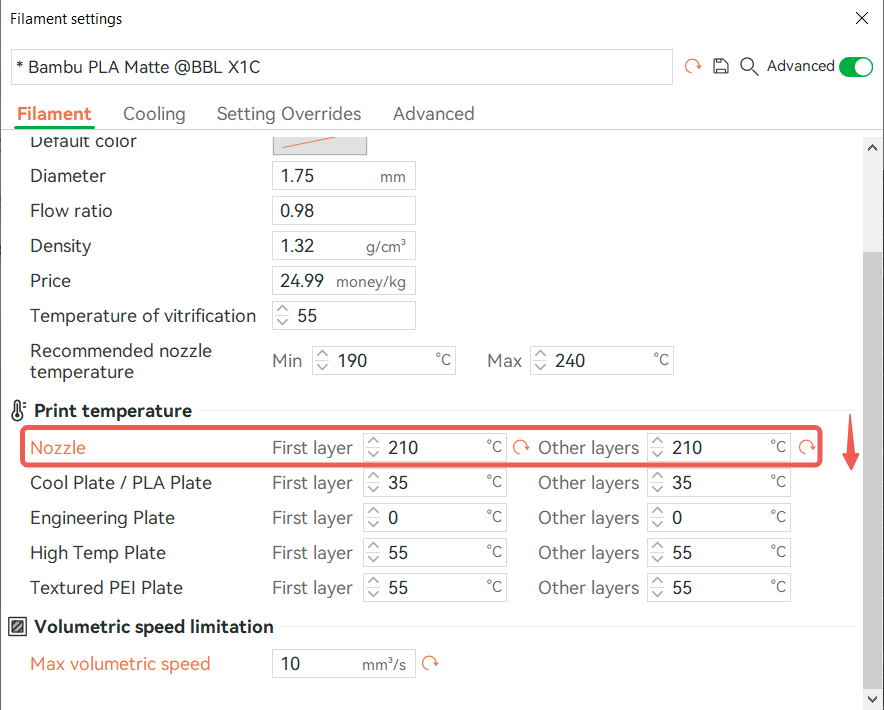Click Nozzle Other layers spinner arrows

click(x=657, y=448)
